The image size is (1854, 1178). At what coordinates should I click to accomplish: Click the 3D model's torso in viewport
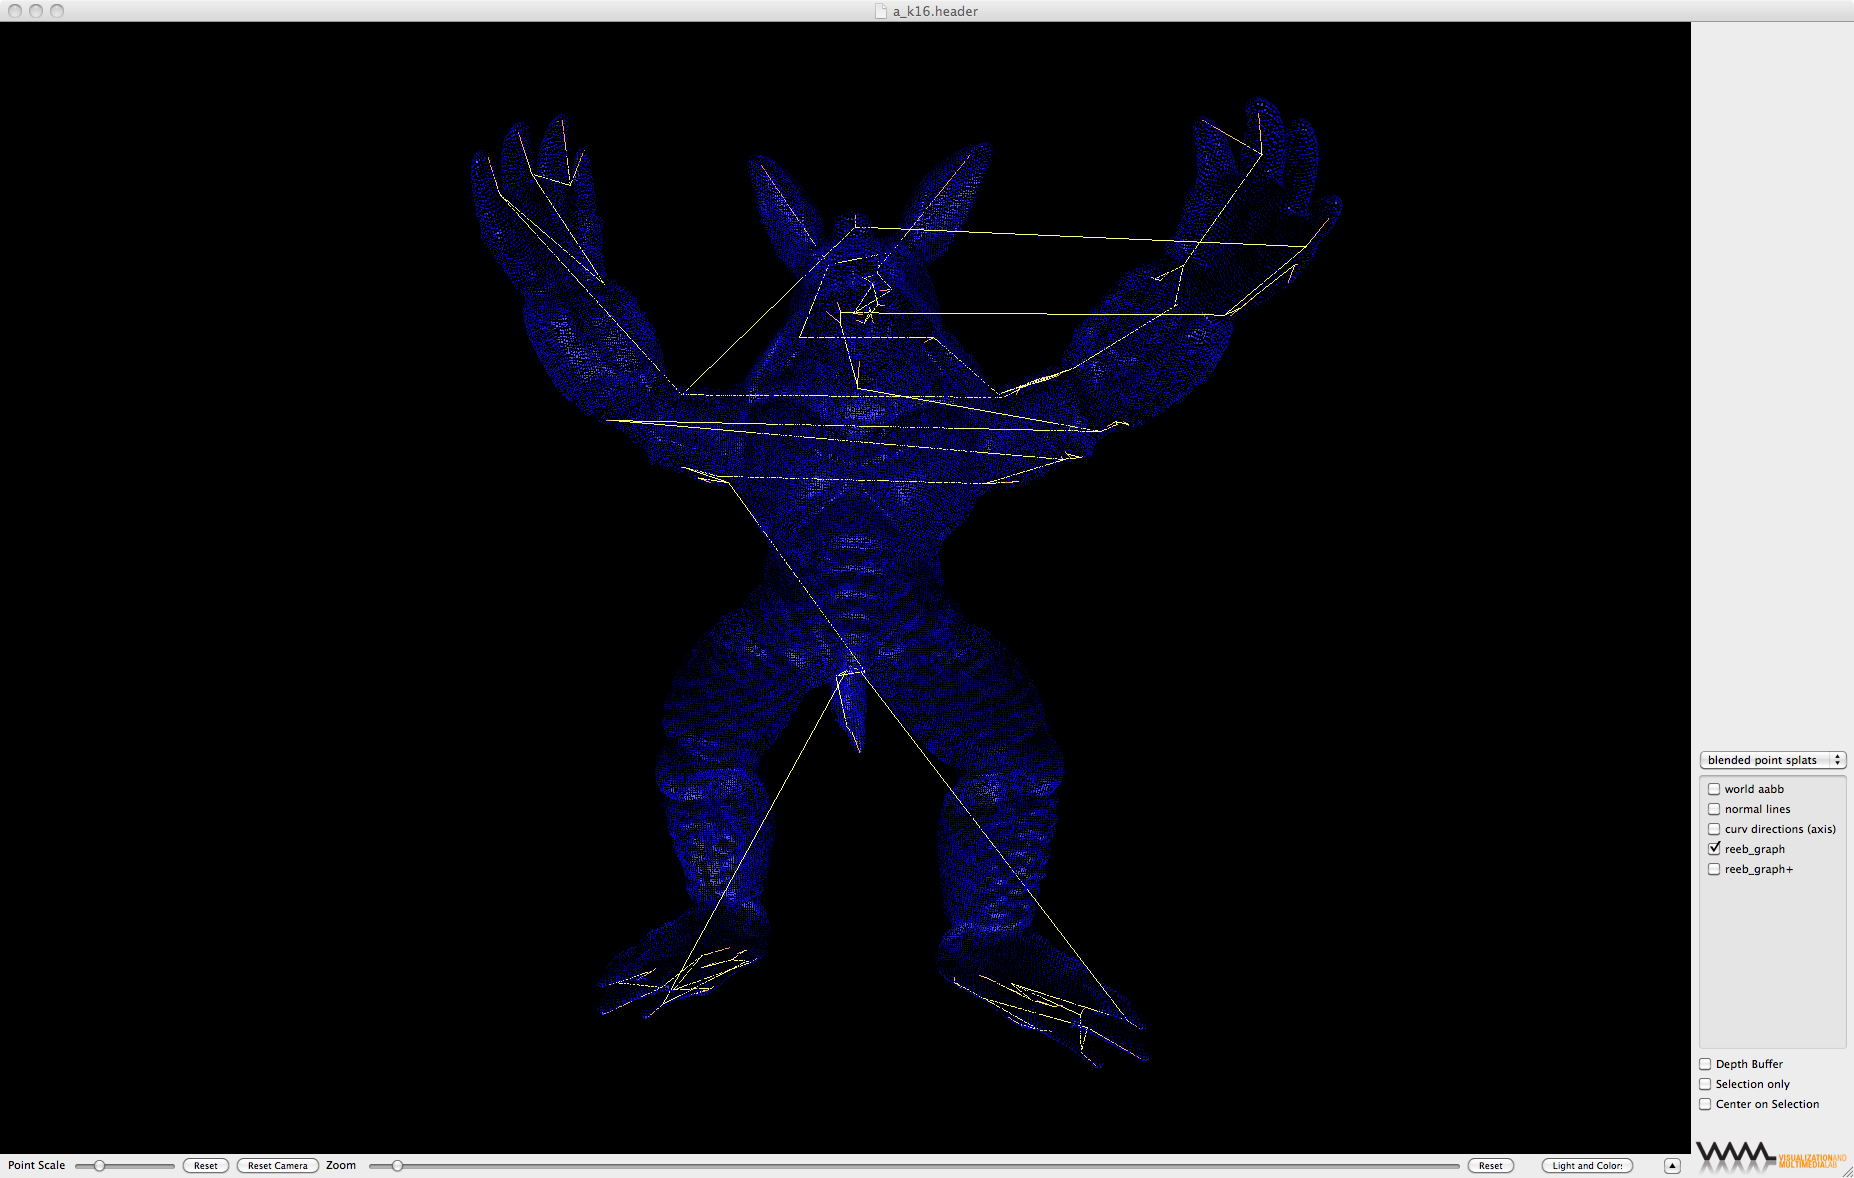coord(850,520)
